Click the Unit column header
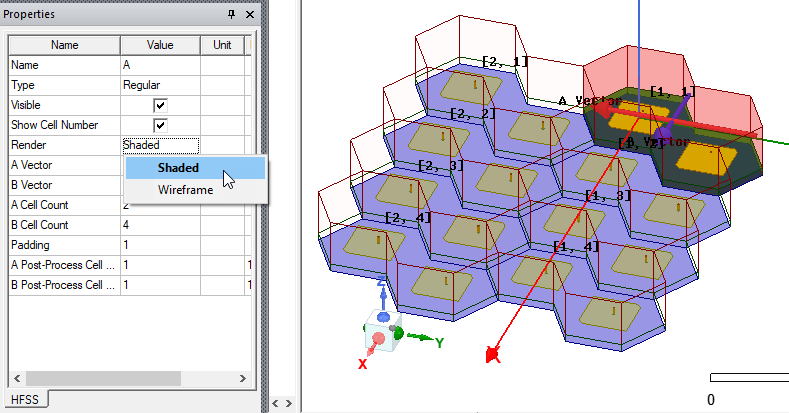The image size is (789, 413). pos(222,45)
